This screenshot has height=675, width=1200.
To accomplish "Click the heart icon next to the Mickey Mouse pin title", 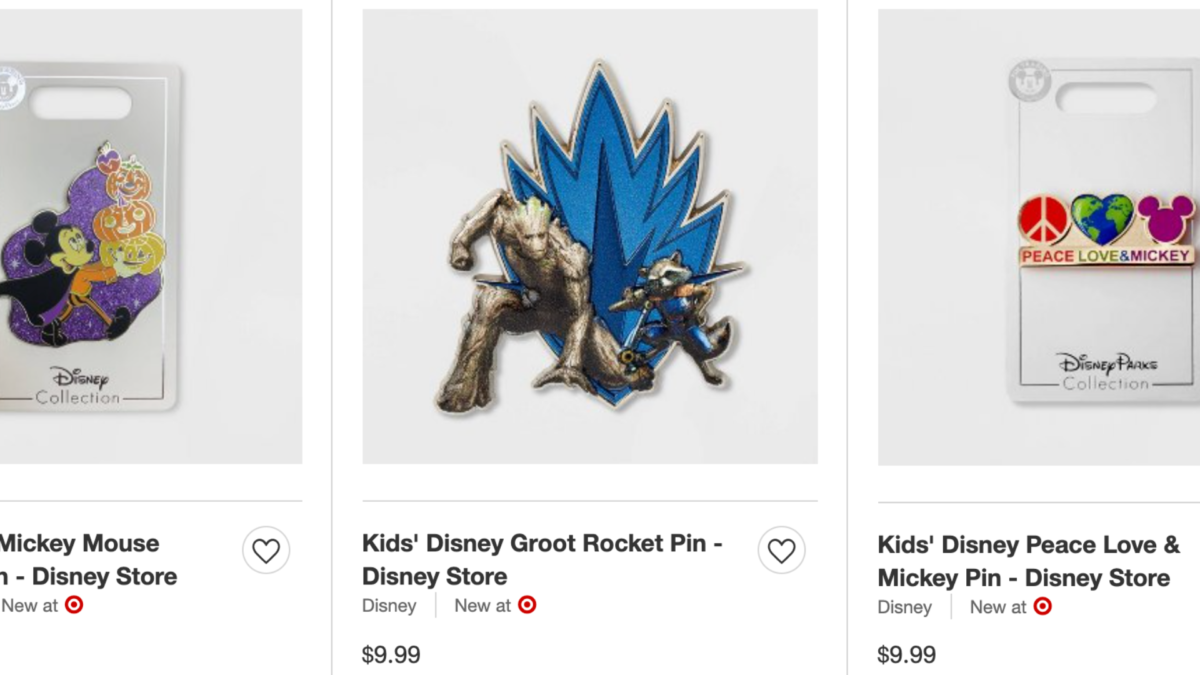I will click(x=266, y=551).
